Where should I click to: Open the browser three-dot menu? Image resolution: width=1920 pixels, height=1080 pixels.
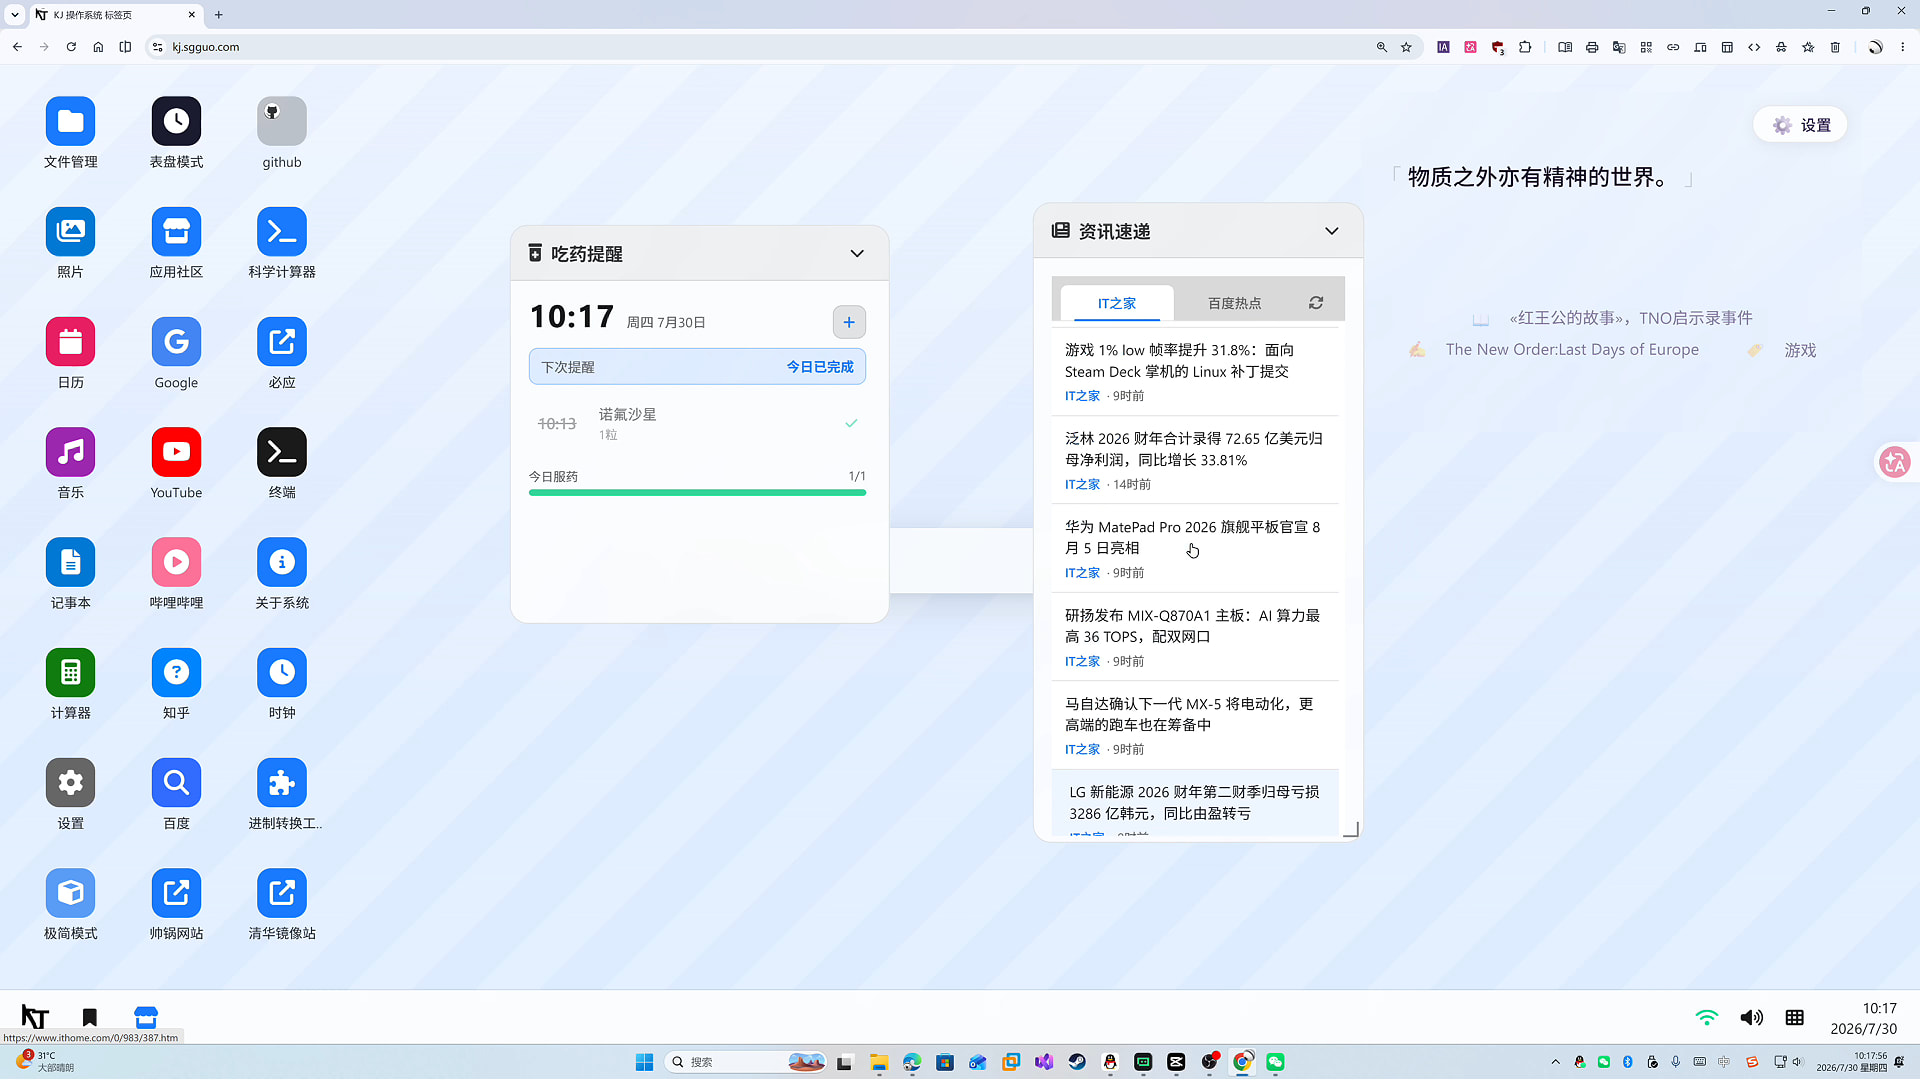click(x=1903, y=47)
